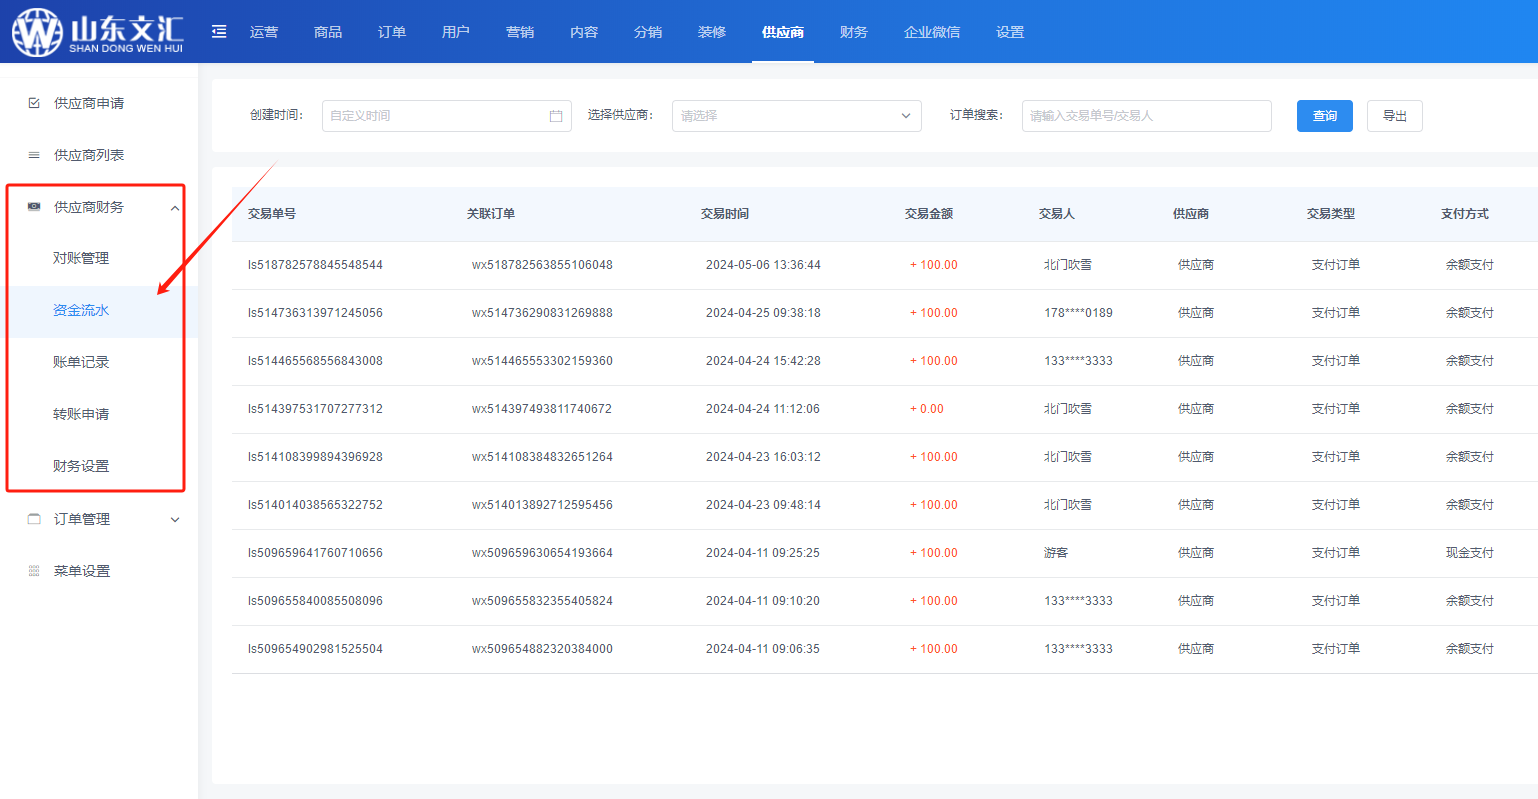Open the 财务 top menu
1538x799 pixels.
point(854,32)
